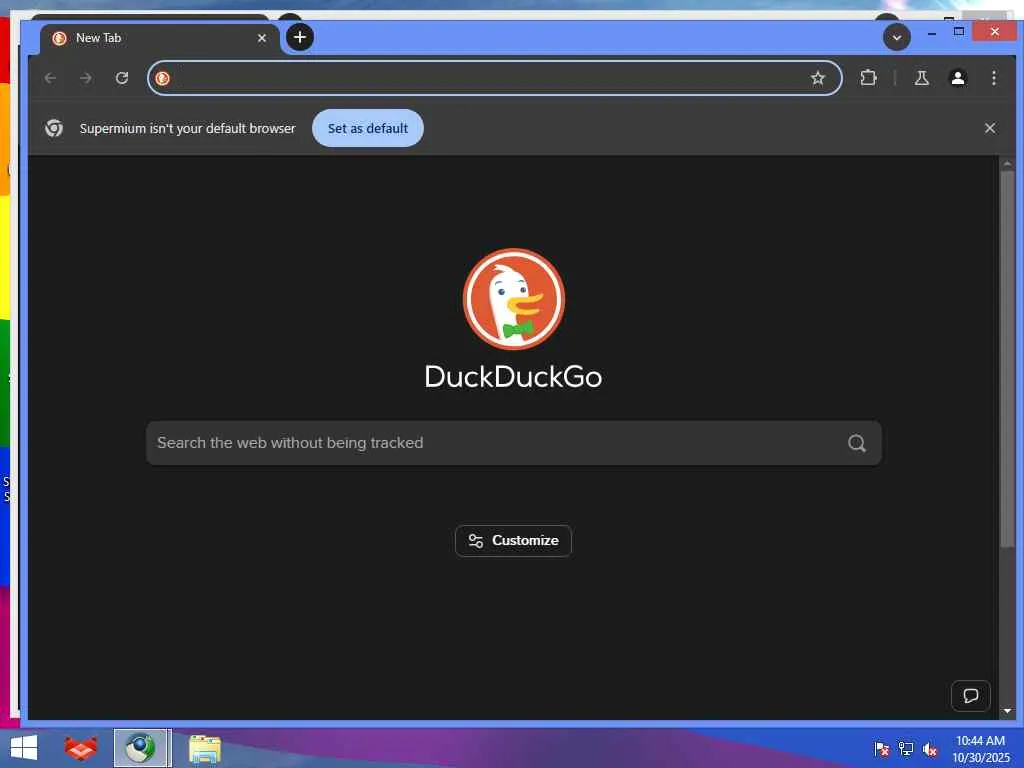Maximize the Supermium window
Viewport: 1024px width, 768px height.
959,31
